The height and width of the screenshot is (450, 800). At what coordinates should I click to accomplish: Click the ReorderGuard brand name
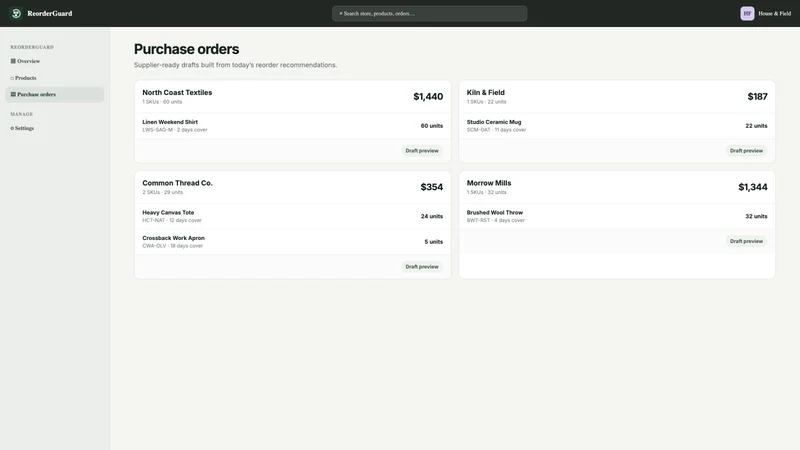click(x=49, y=13)
